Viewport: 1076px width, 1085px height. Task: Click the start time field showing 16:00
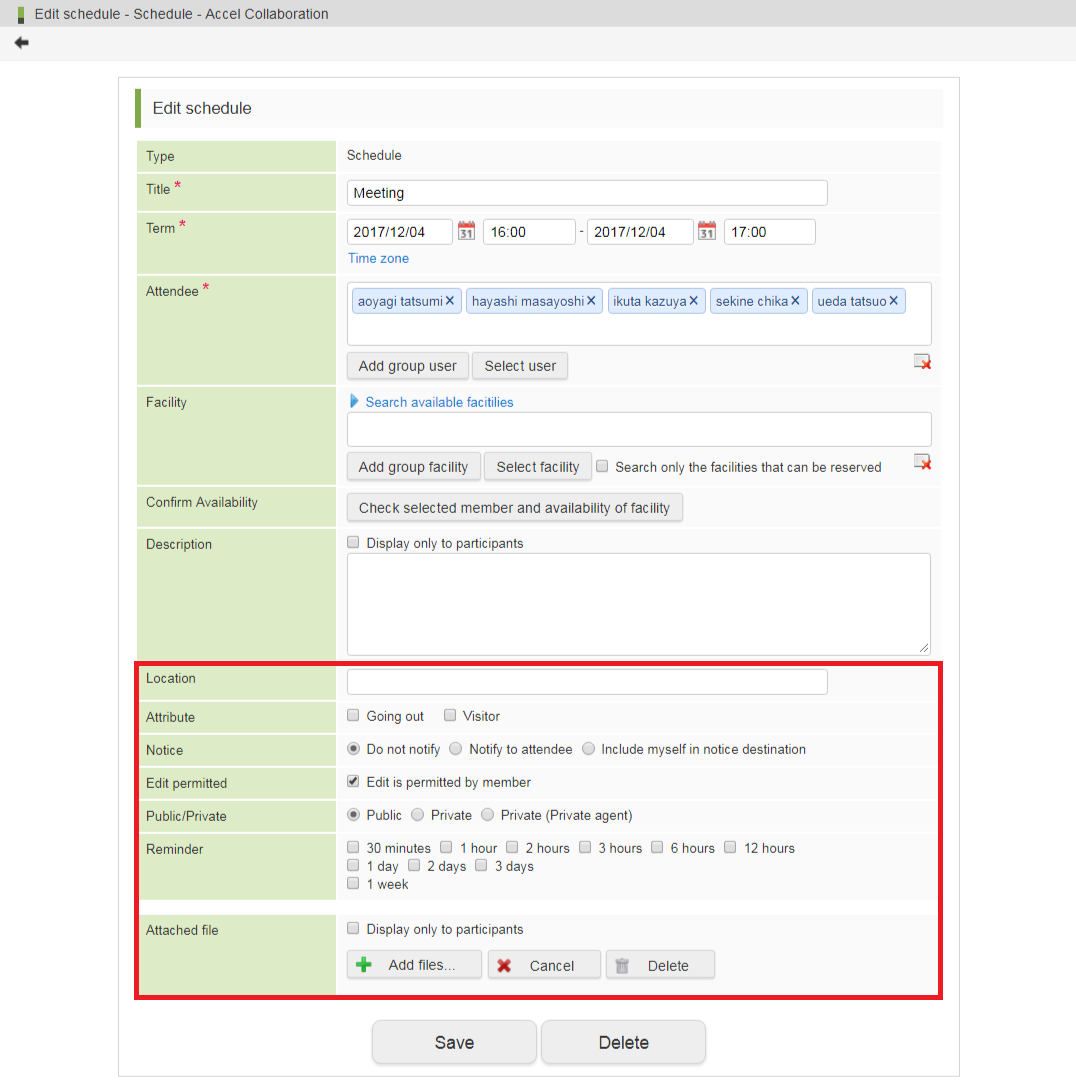(x=528, y=232)
